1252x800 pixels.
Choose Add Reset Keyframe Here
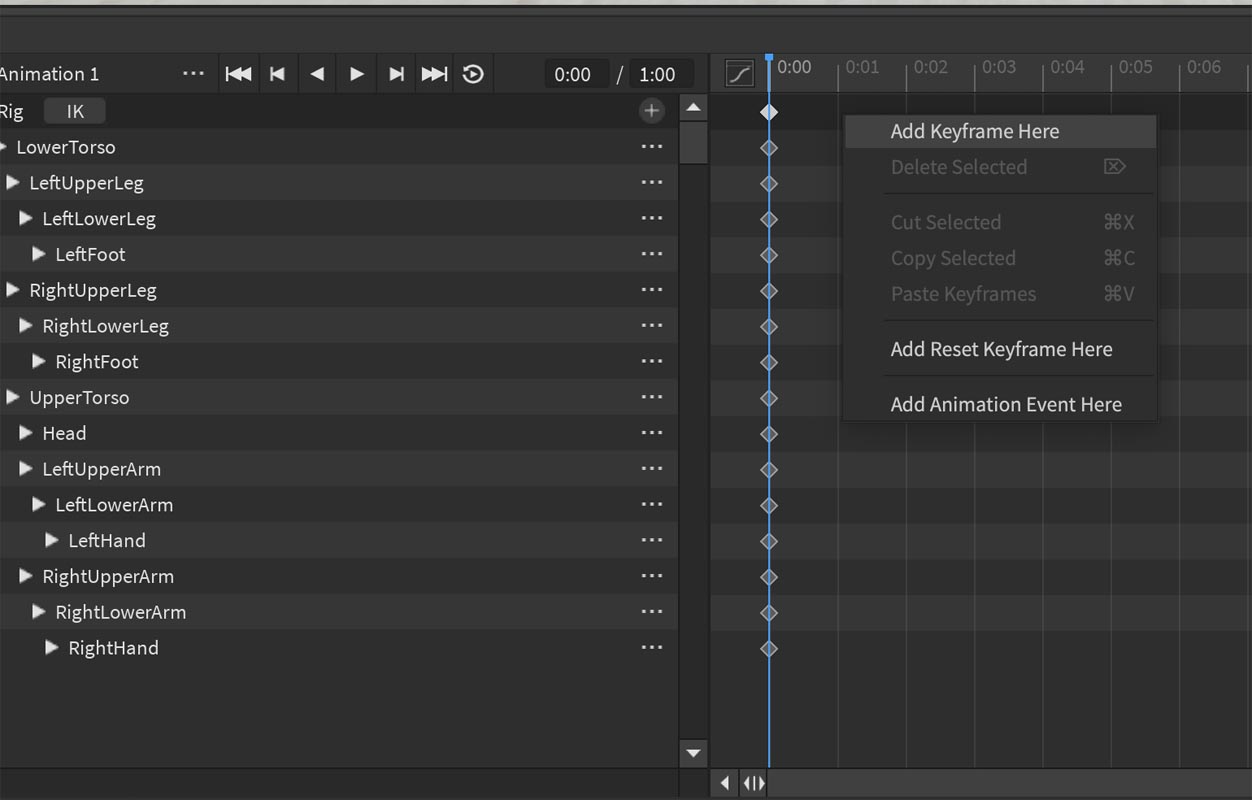tap(1000, 349)
